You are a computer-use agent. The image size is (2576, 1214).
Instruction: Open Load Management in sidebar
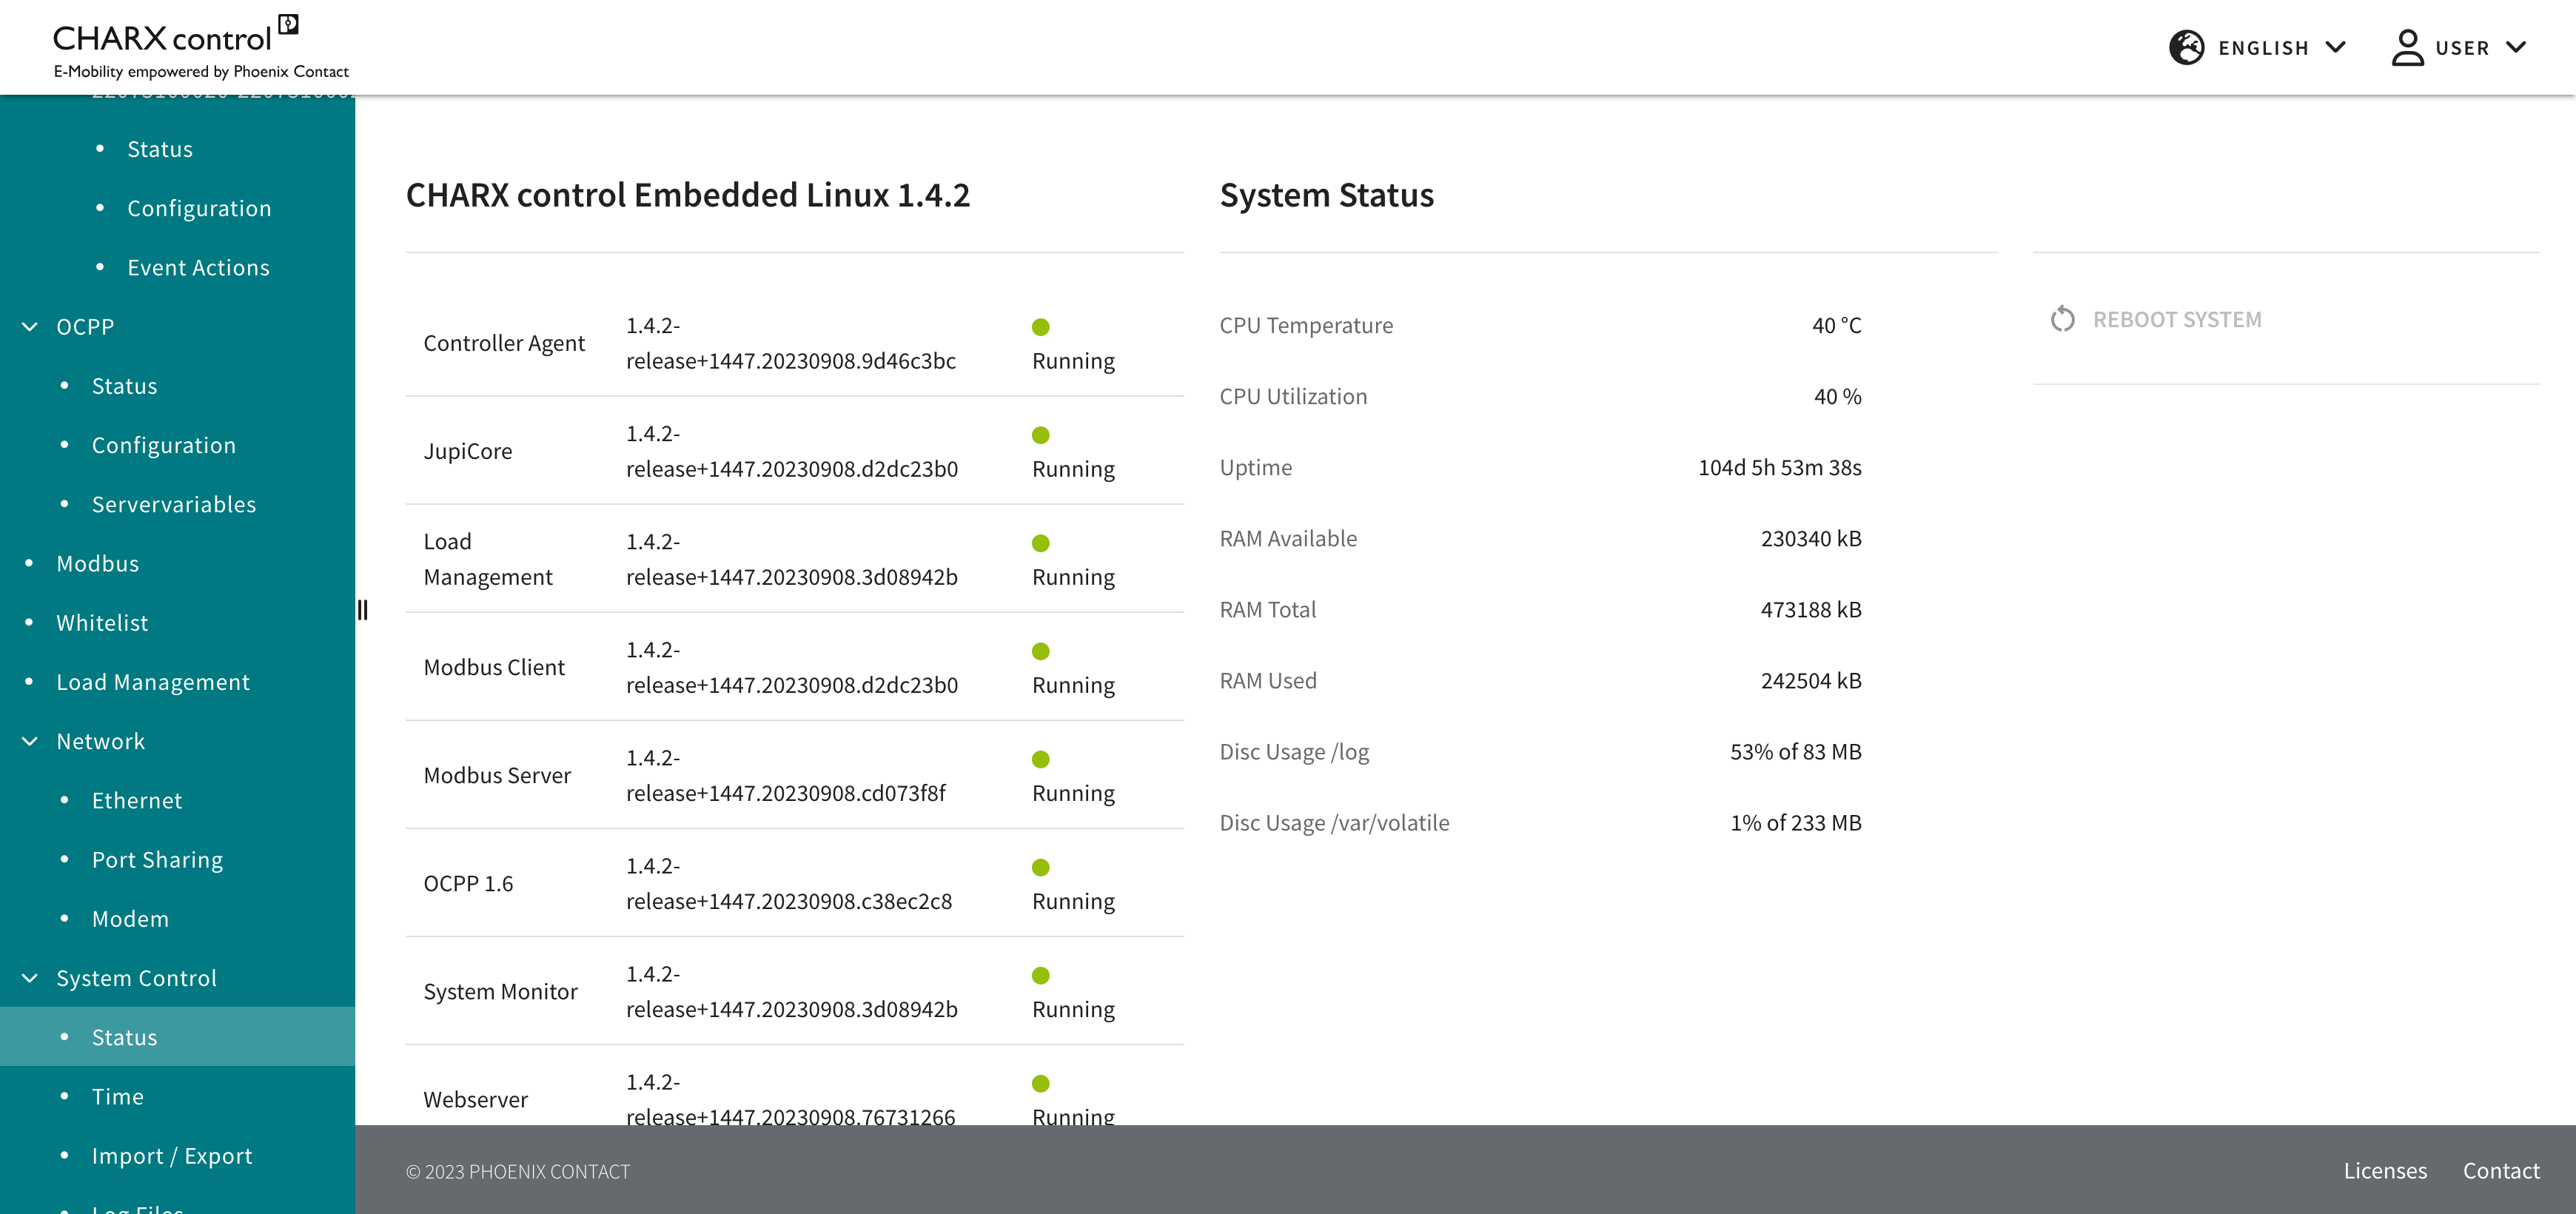pyautogui.click(x=153, y=681)
